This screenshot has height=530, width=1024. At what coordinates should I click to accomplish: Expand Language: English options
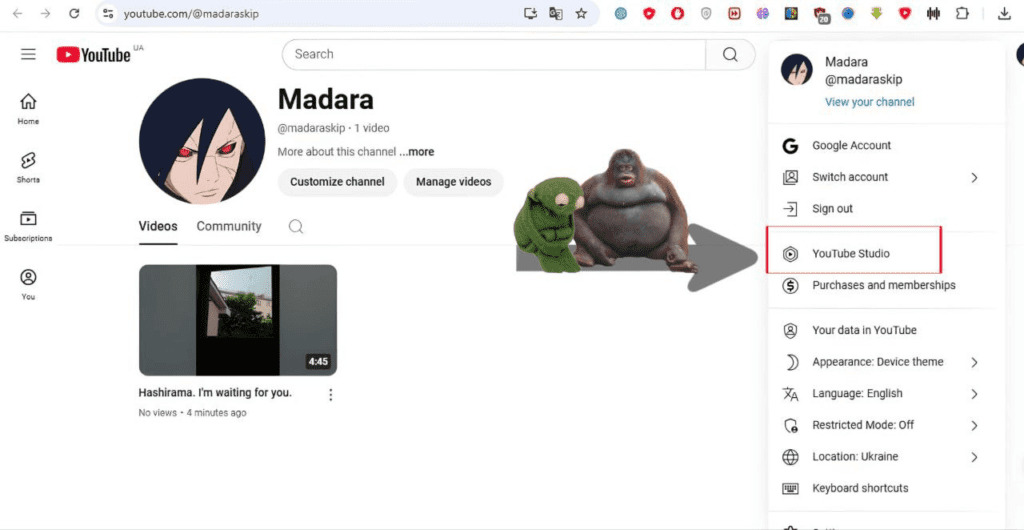886,394
